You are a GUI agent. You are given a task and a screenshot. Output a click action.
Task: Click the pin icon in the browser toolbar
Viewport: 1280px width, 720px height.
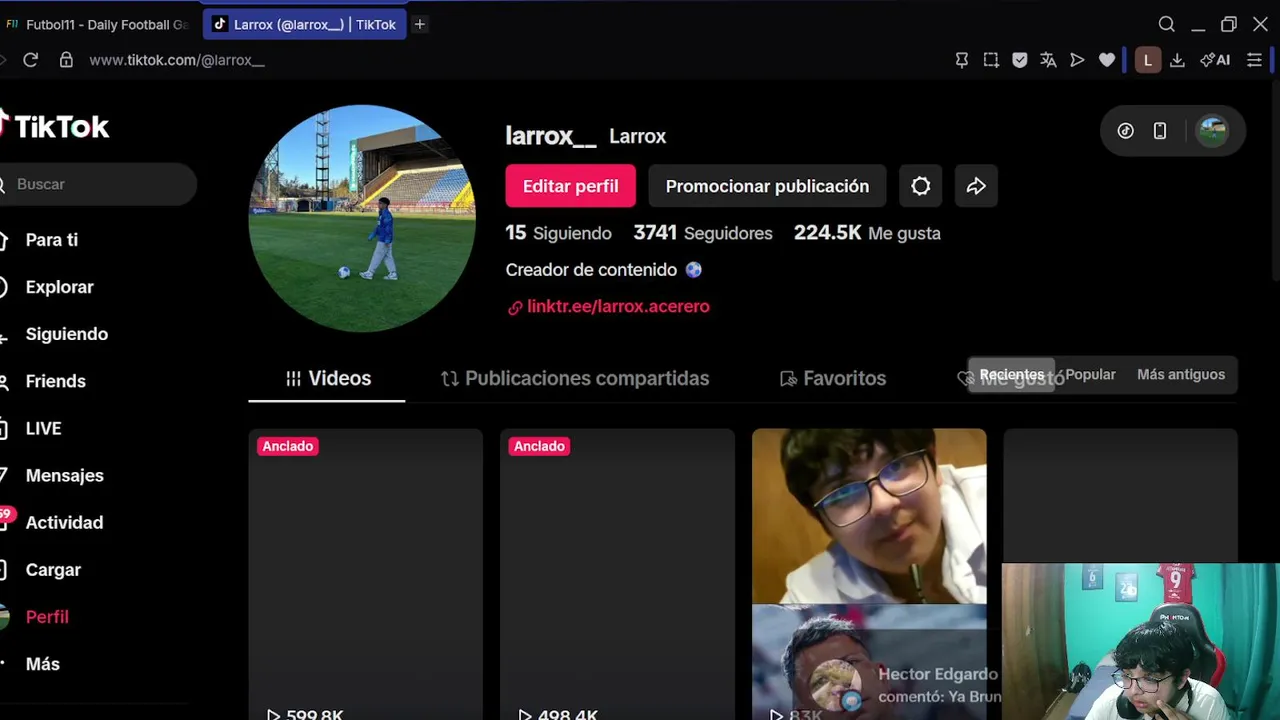tap(962, 60)
